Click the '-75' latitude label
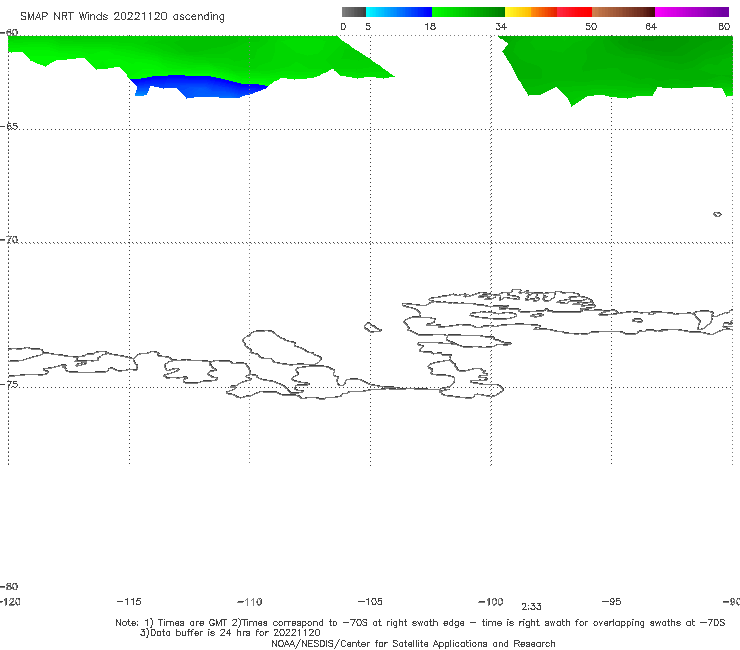Screen dimensions: 740x650 click(9, 384)
